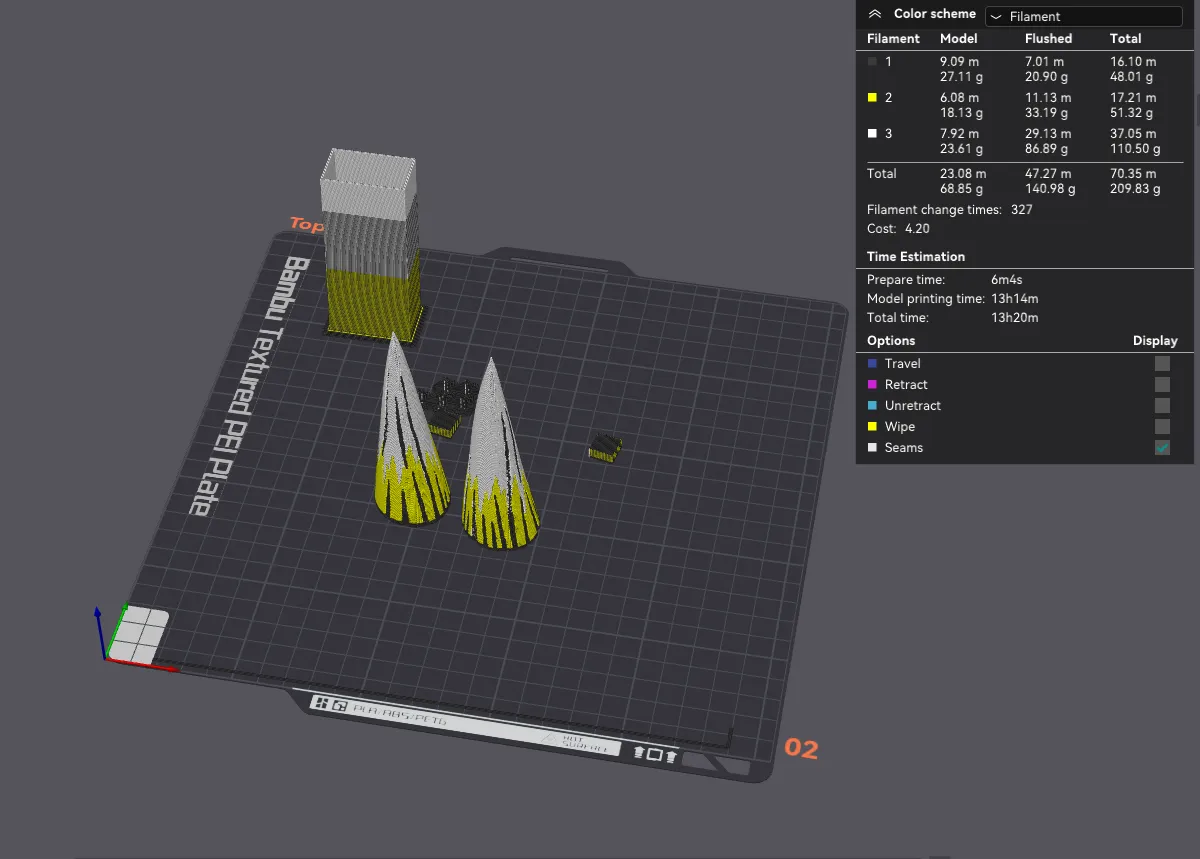Click the magenta Retract legend icon

872,385
